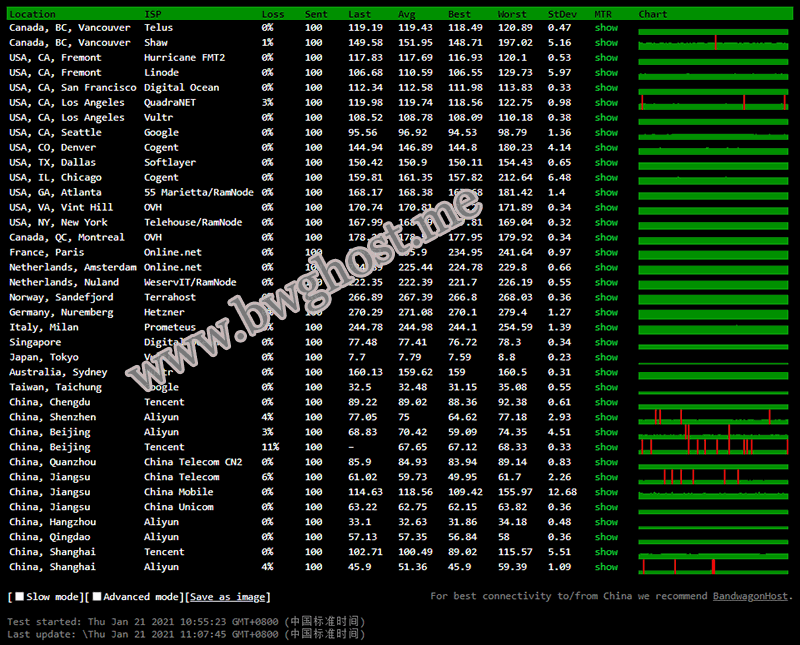Show MTR for San Francisco Digital Ocean
The width and height of the screenshot is (800, 645).
pos(606,87)
